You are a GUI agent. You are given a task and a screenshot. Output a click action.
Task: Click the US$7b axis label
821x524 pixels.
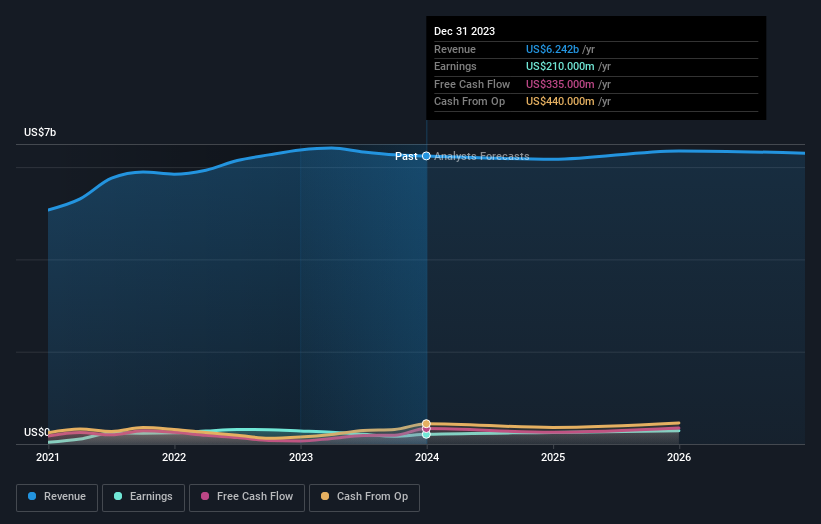pyautogui.click(x=40, y=132)
